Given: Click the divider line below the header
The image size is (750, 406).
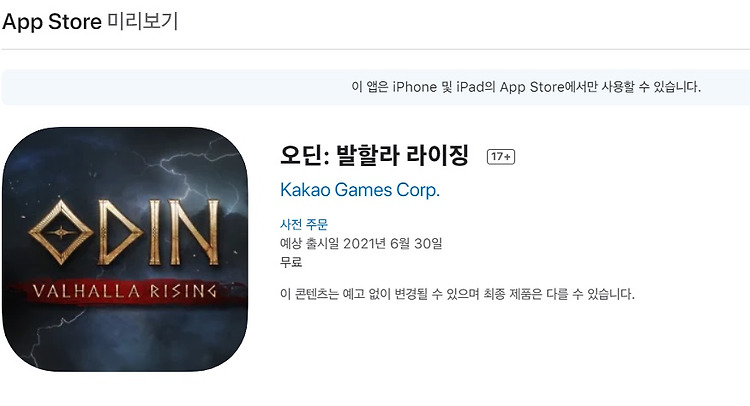Looking at the screenshot, I should [x=375, y=49].
